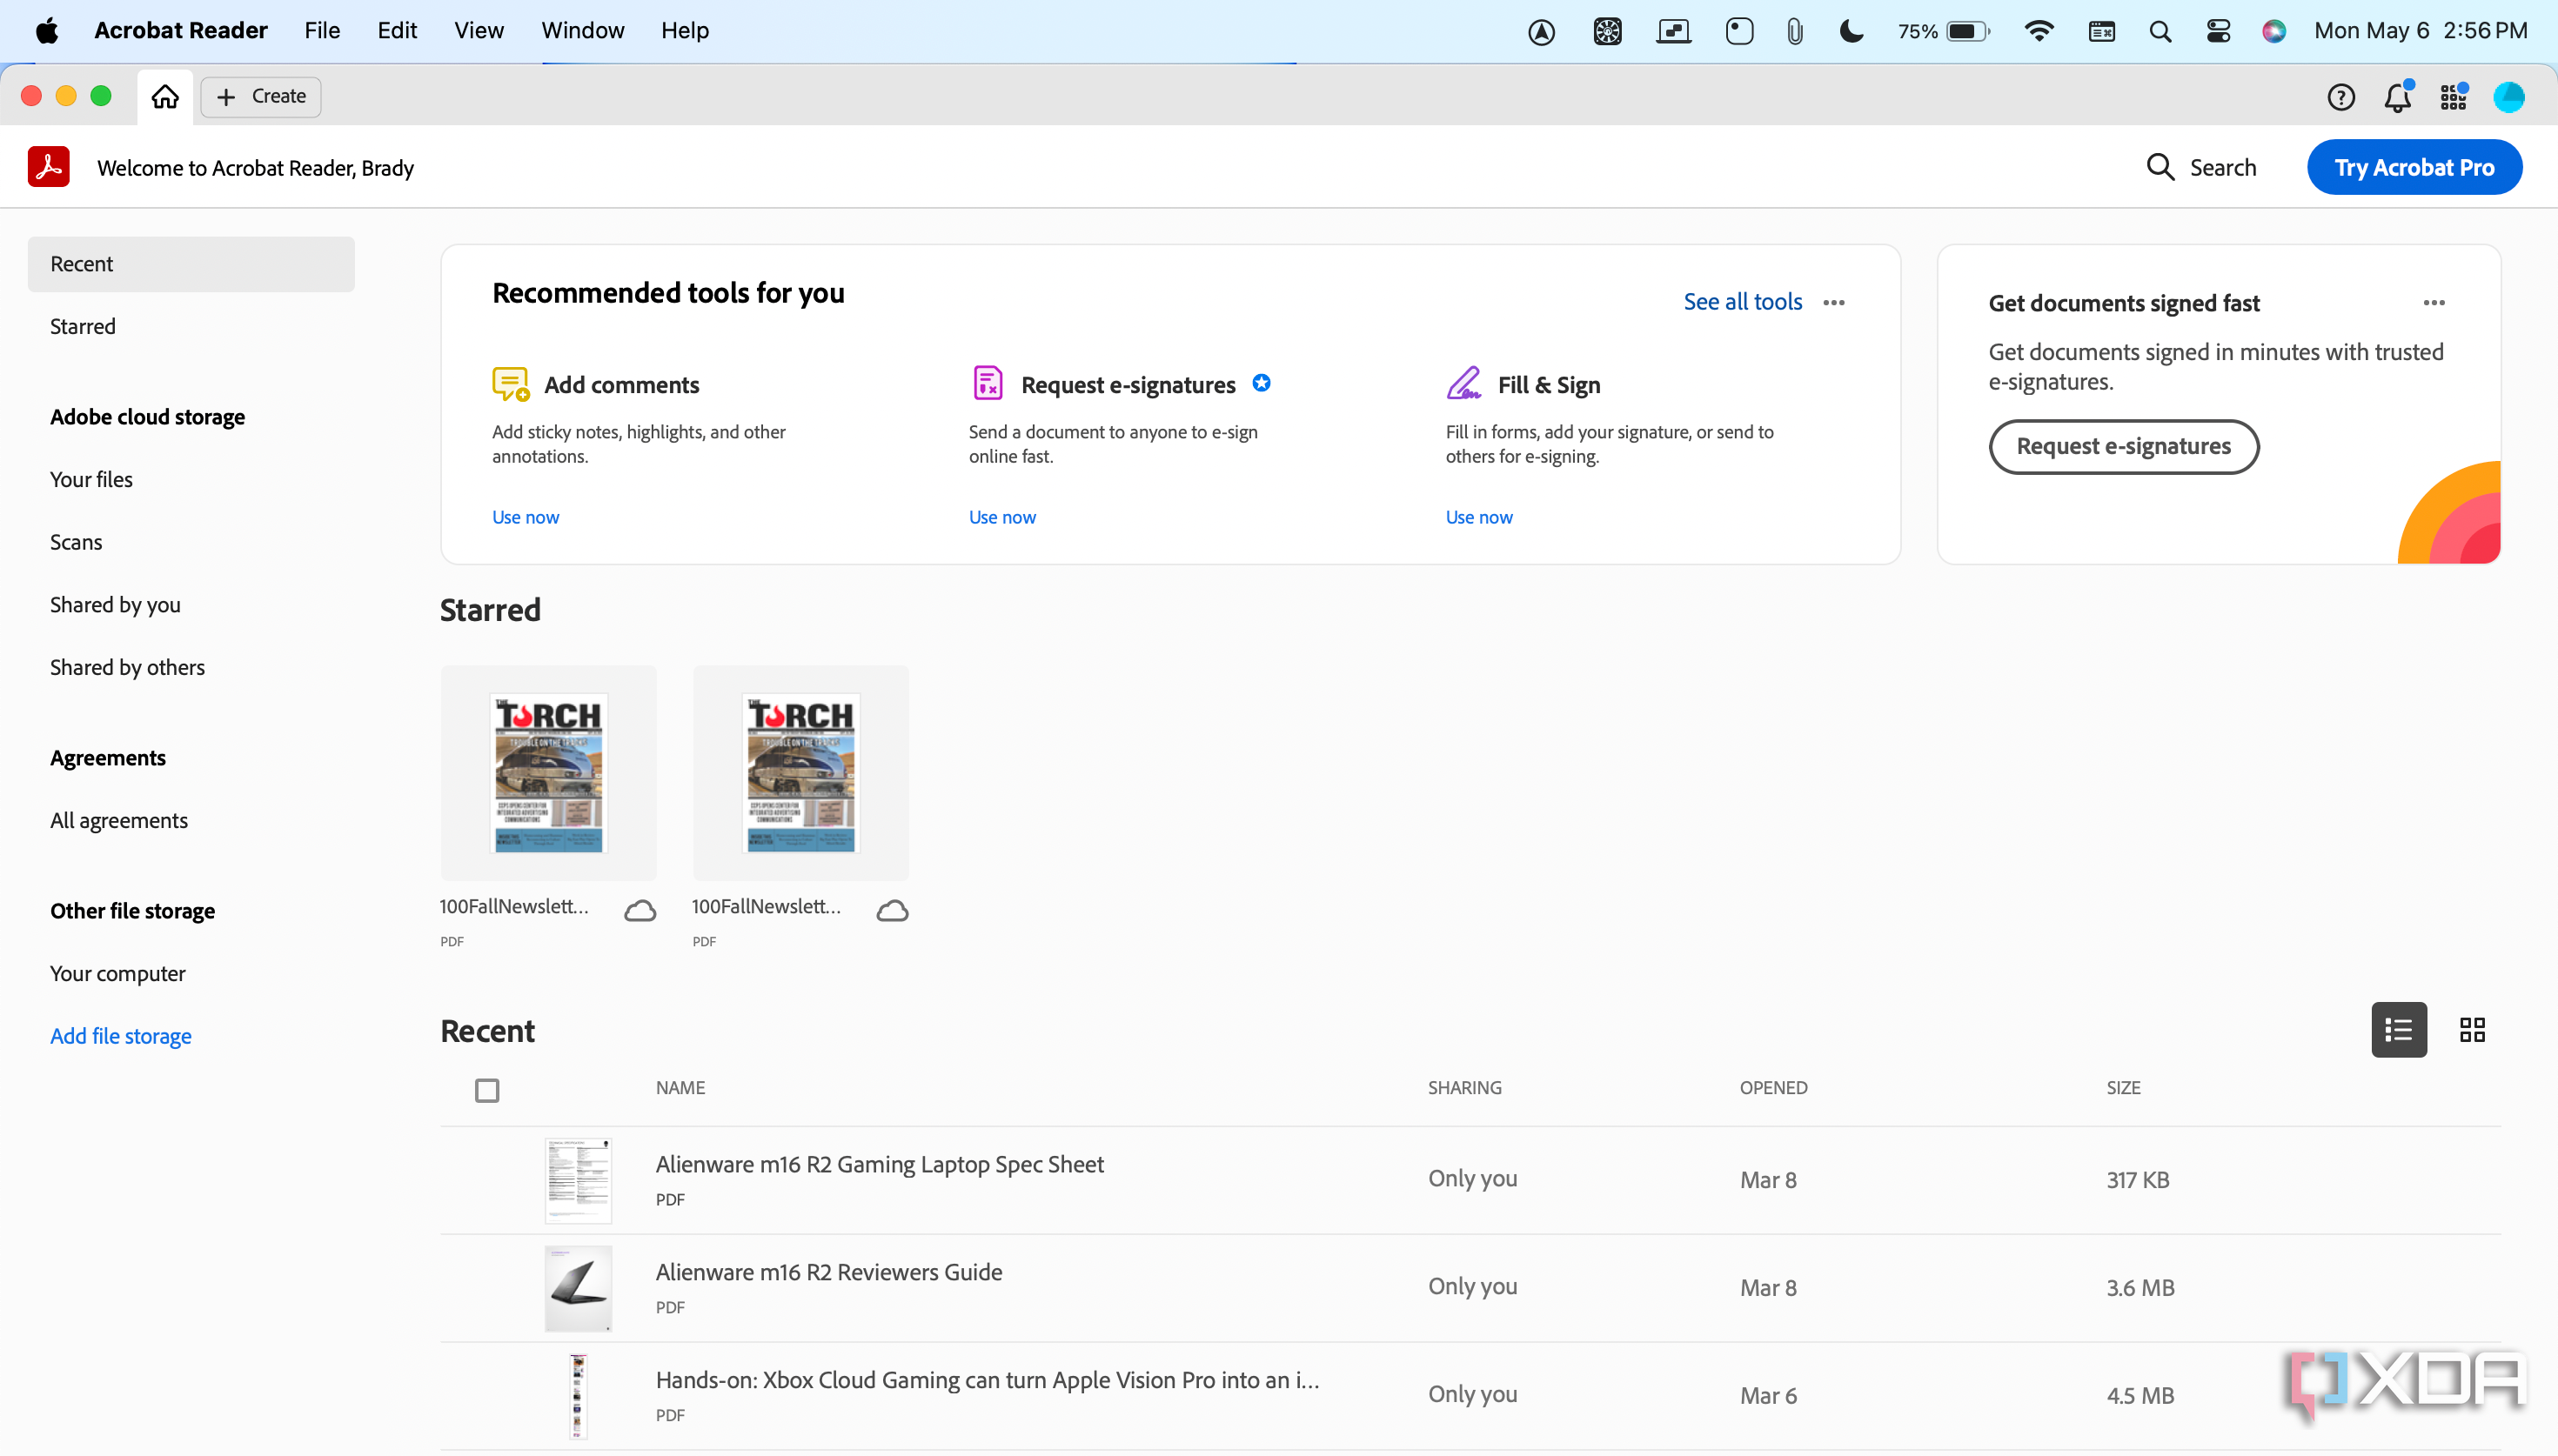Viewport: 2558px width, 1456px height.
Task: Open Scans in sidebar
Action: (x=76, y=542)
